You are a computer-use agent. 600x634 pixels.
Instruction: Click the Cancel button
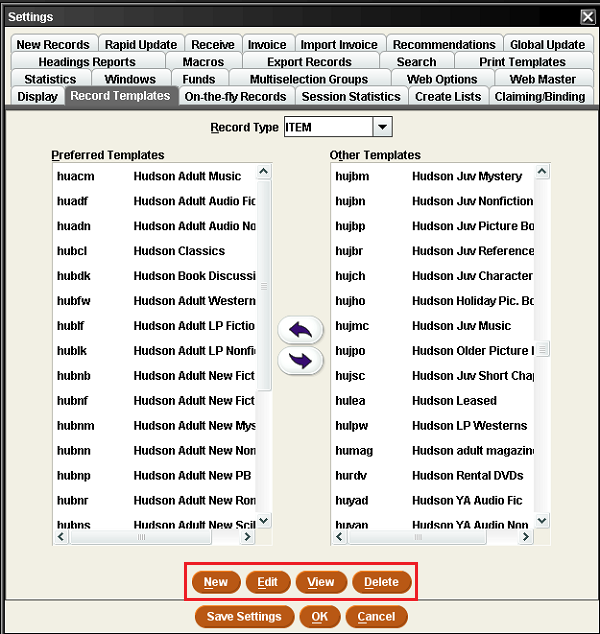click(376, 616)
